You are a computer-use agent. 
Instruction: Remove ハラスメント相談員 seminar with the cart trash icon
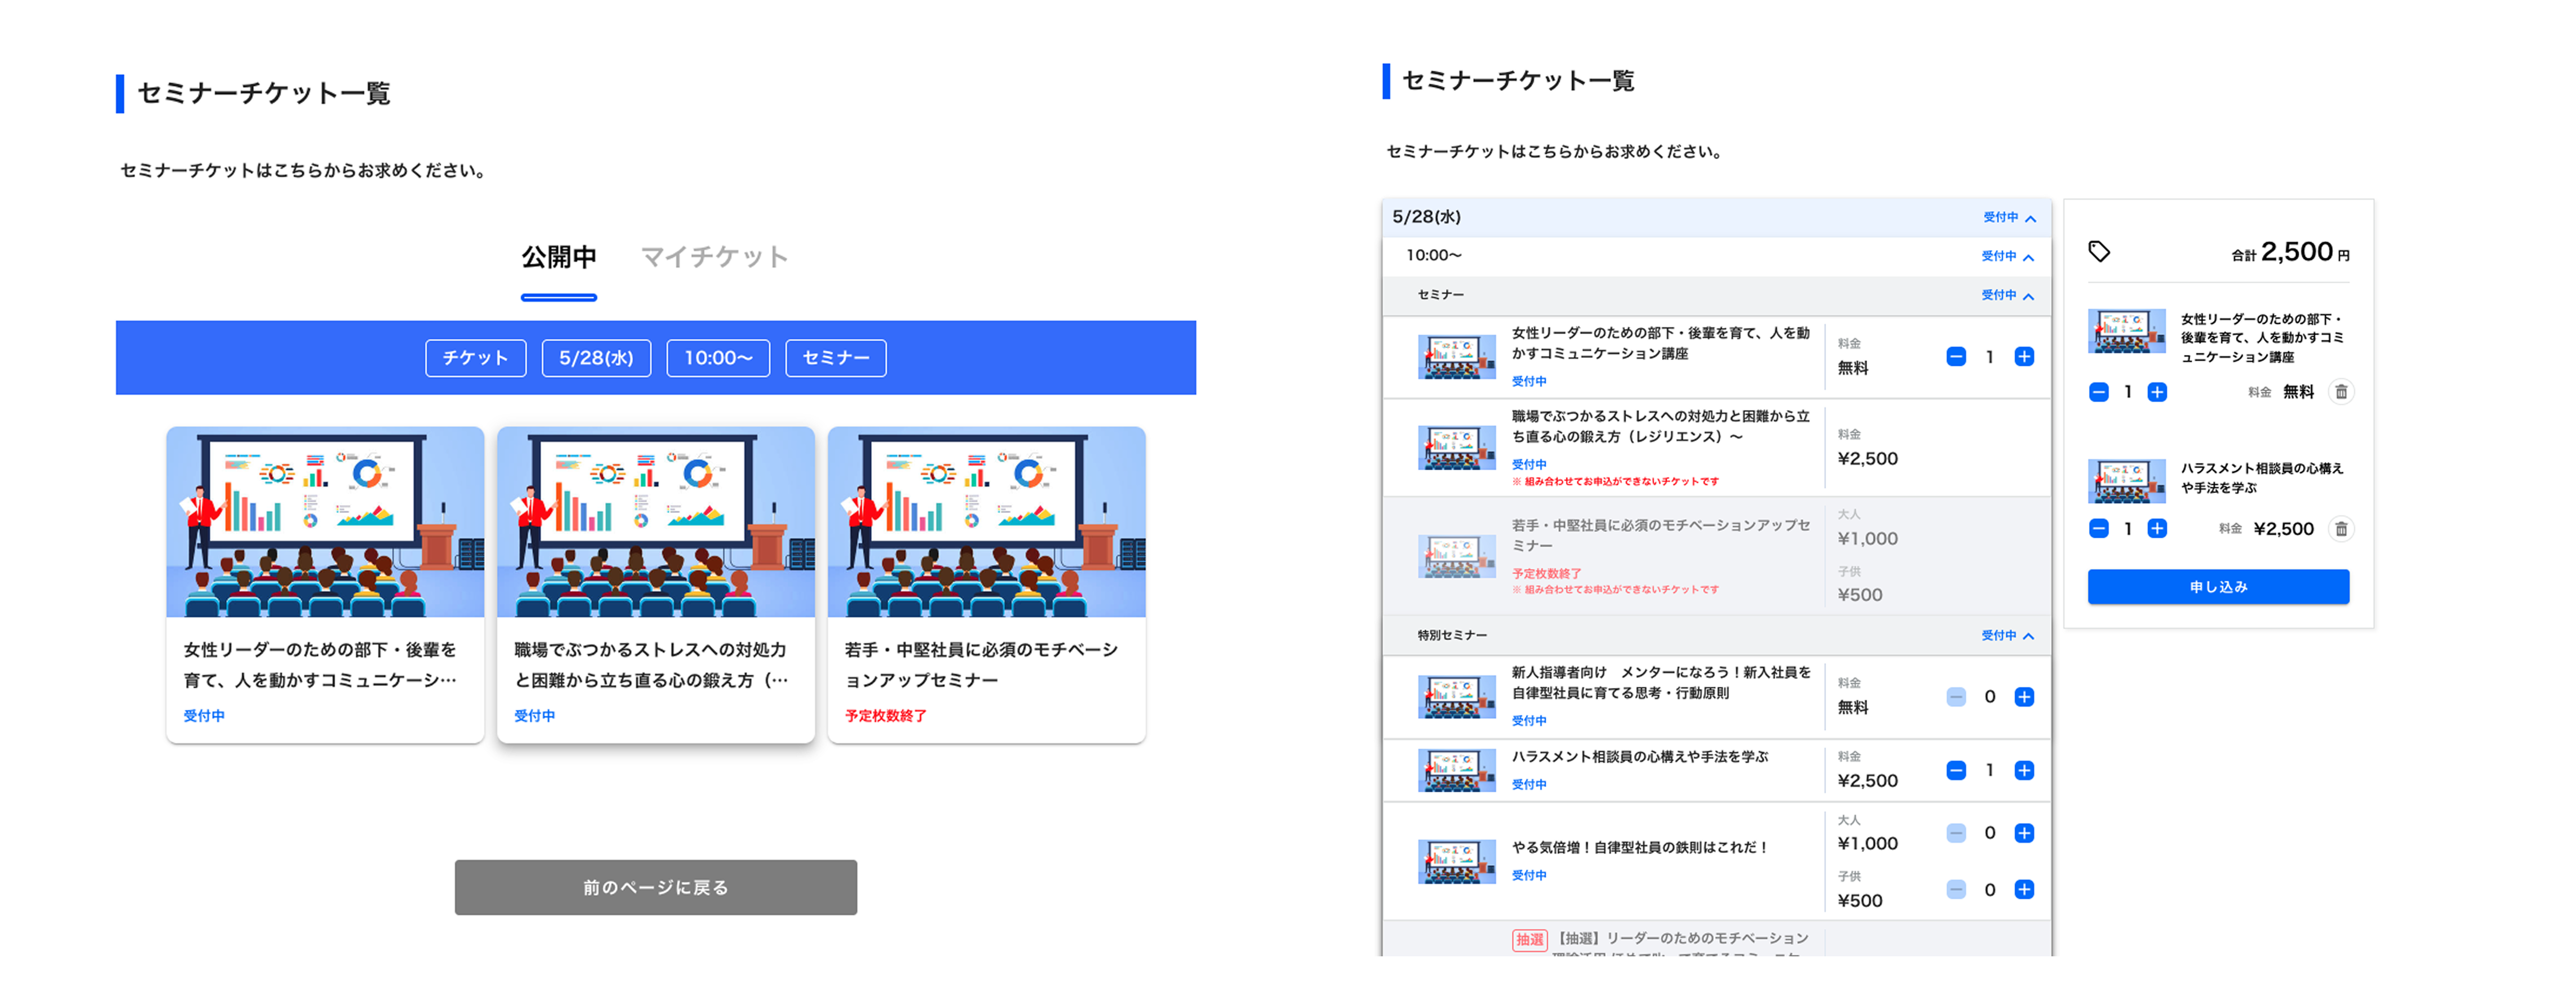pyautogui.click(x=2341, y=529)
